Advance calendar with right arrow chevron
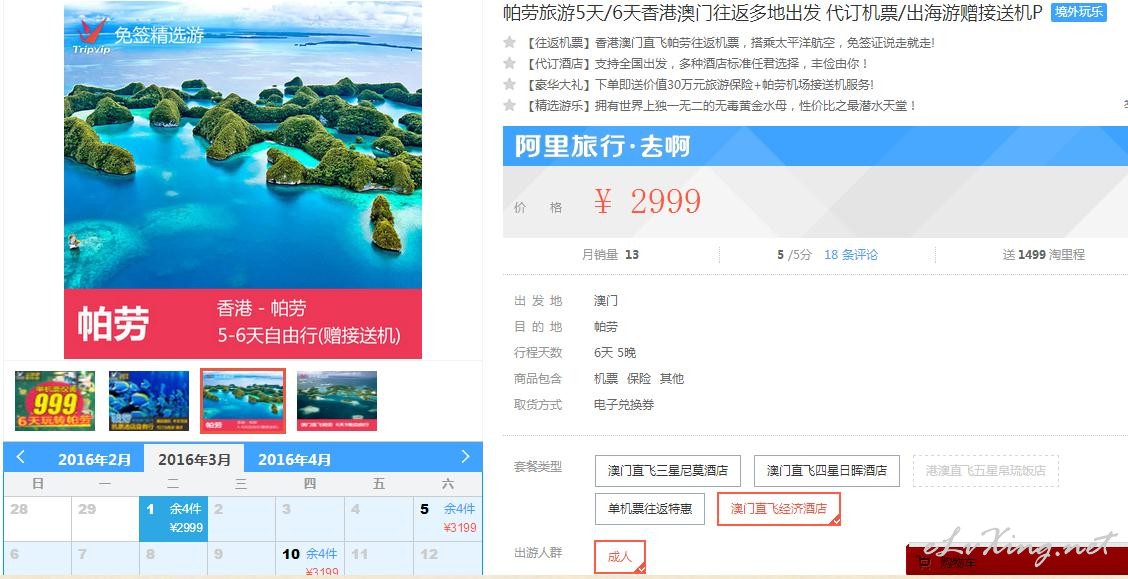Image resolution: width=1128 pixels, height=579 pixels. pos(465,457)
